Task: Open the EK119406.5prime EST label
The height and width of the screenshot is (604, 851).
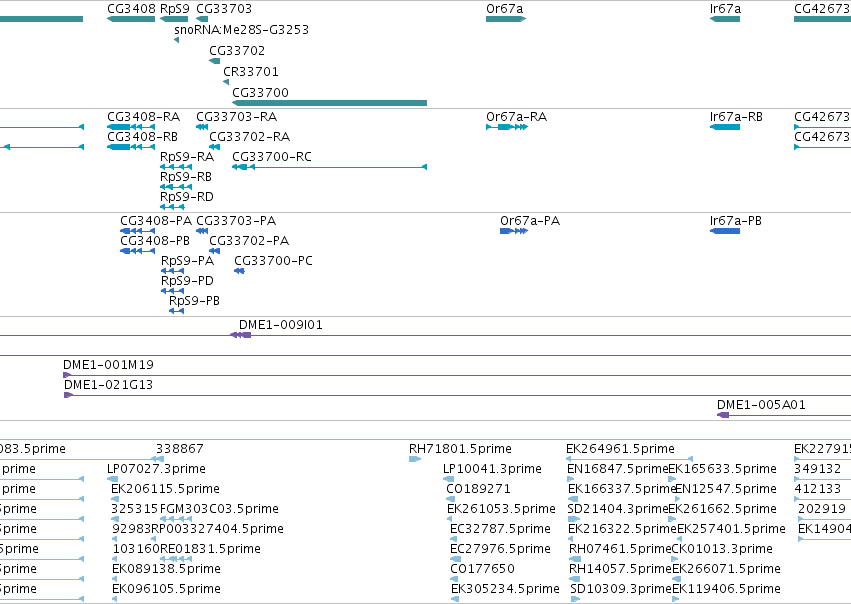Action: (x=727, y=589)
